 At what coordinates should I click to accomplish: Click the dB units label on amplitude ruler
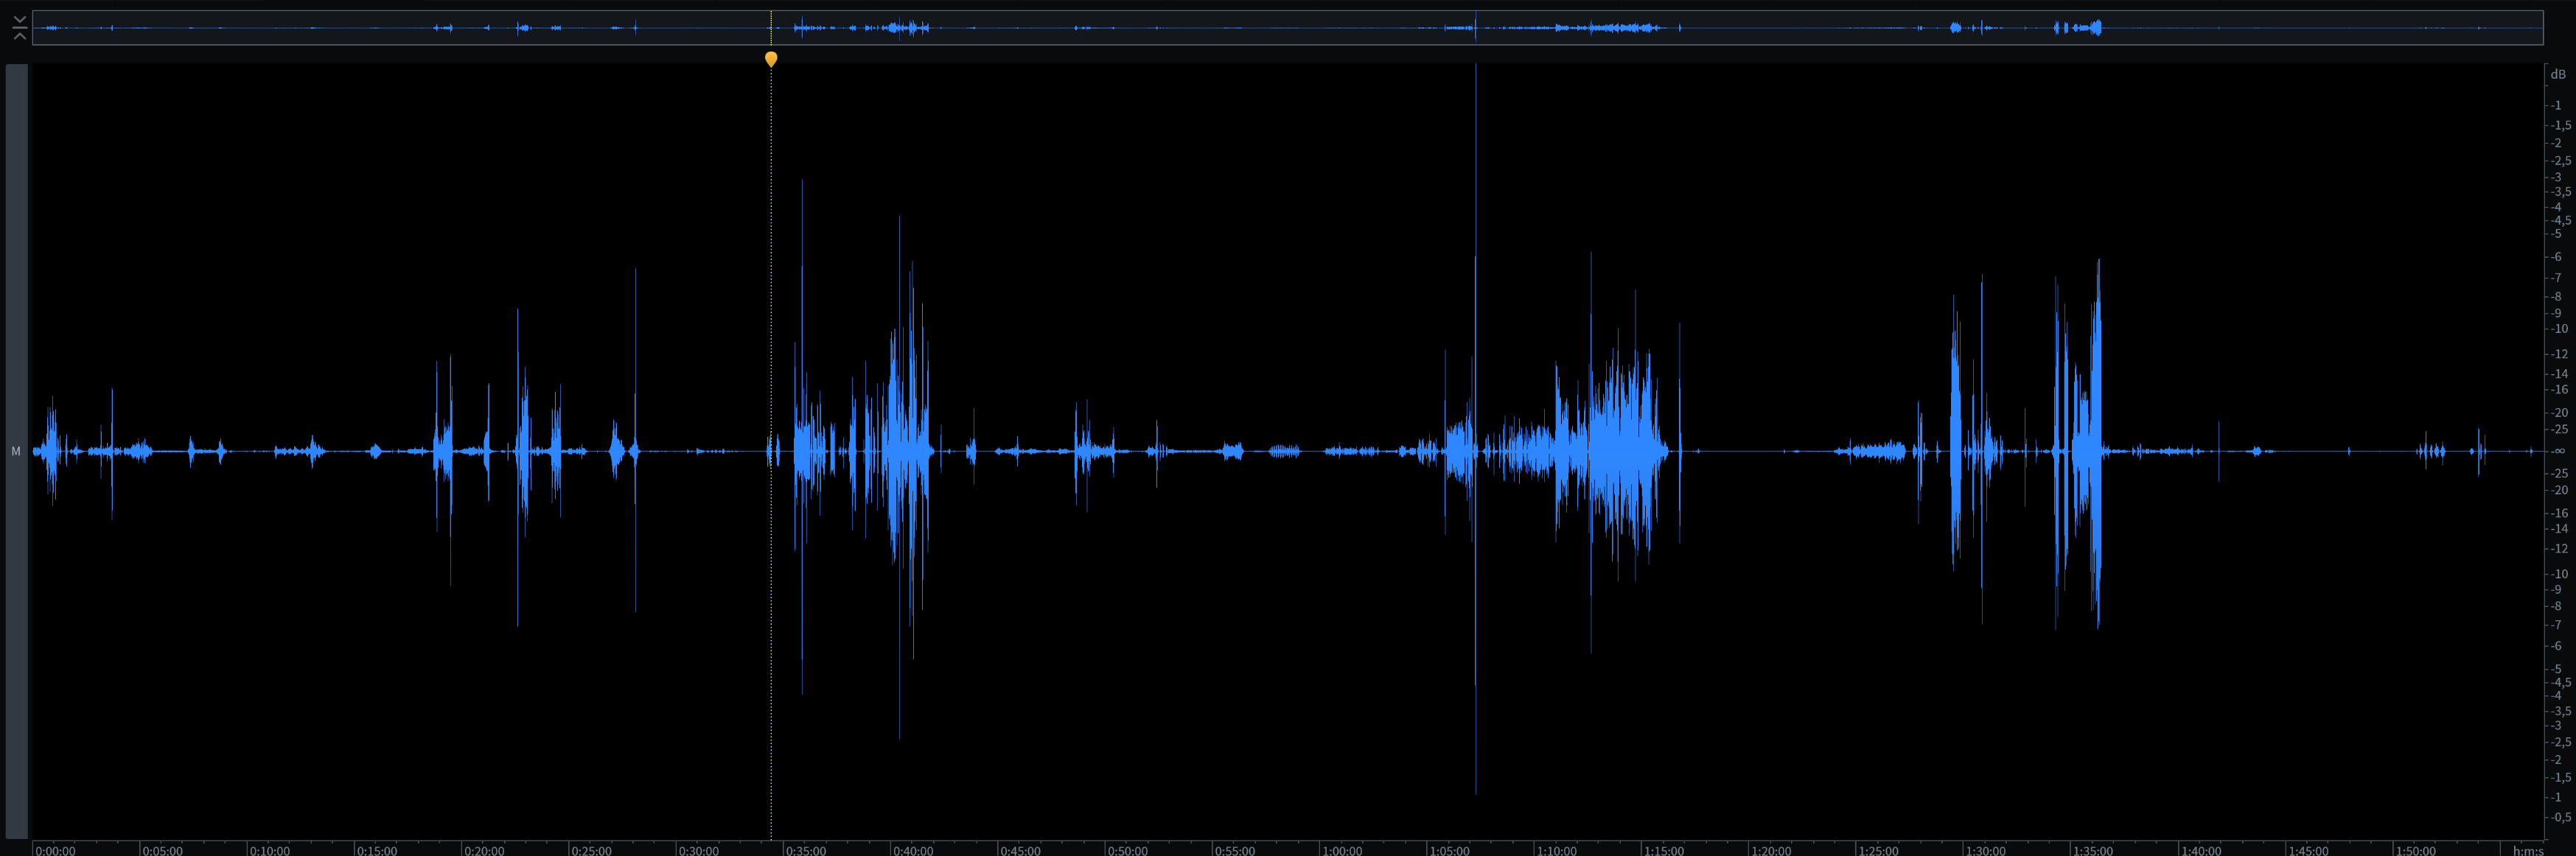click(x=2557, y=74)
